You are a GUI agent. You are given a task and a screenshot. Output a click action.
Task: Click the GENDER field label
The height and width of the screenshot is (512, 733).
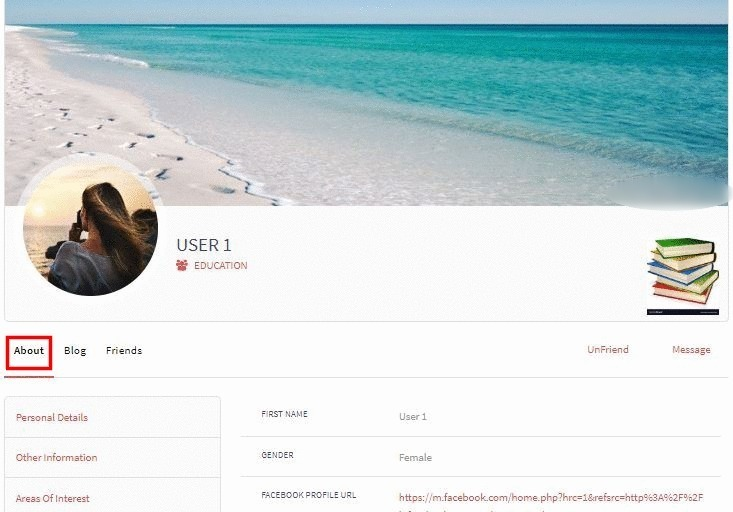(277, 455)
